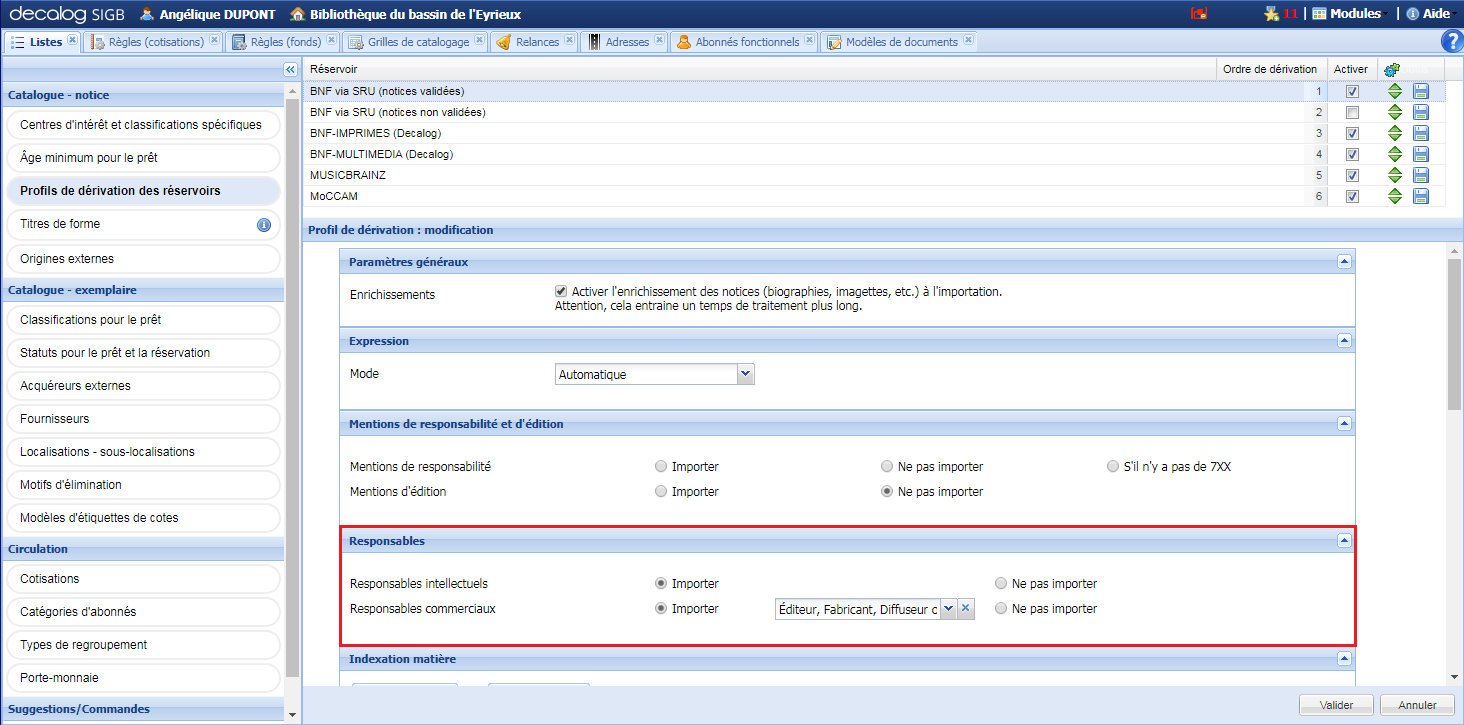Open the Éditeur, Fabricant, Diffuseur dropdown

click(x=948, y=608)
